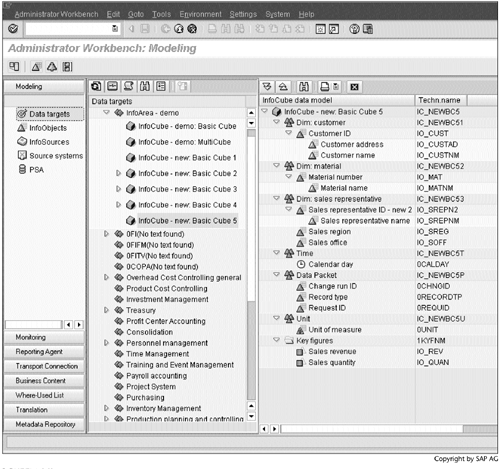Collapse the Data Packet dimension
Image resolution: width=500 pixels, height=470 pixels.
pyautogui.click(x=276, y=275)
